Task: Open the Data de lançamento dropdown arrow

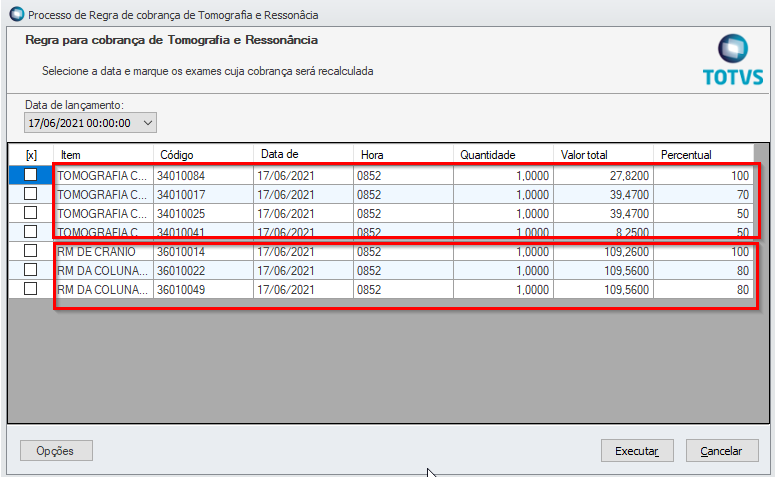Action: (148, 123)
